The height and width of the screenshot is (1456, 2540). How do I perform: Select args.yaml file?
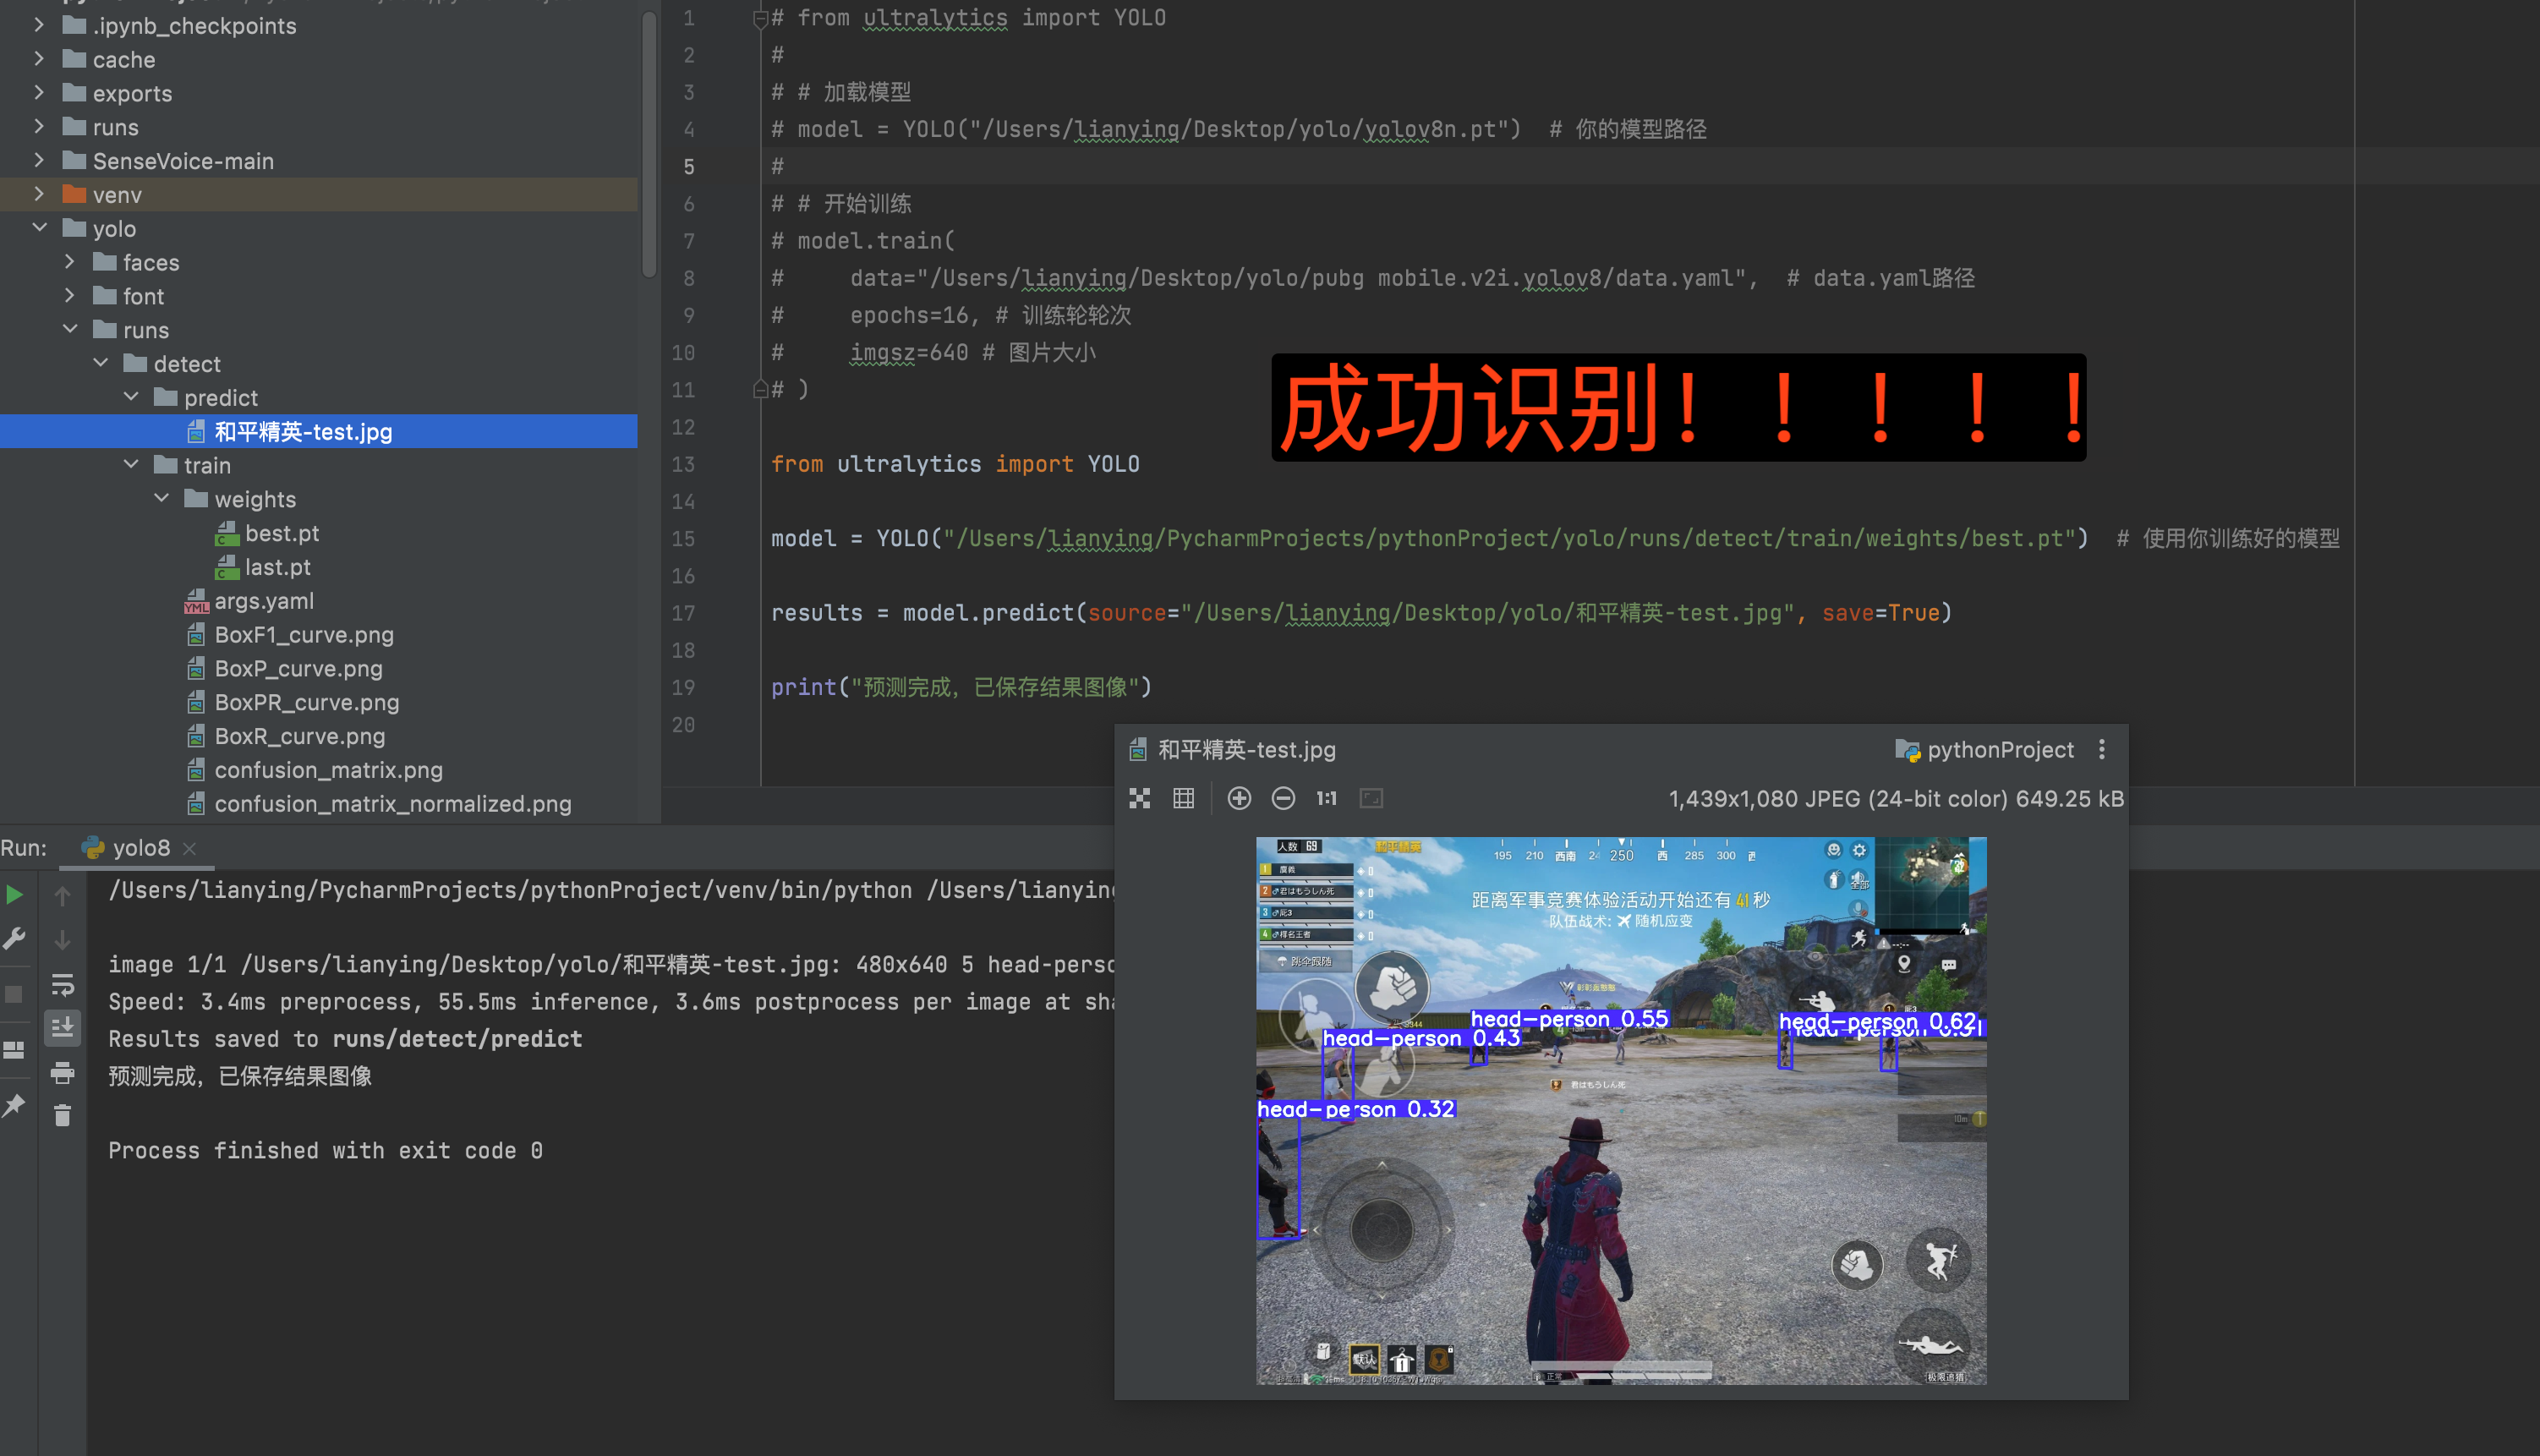[264, 601]
